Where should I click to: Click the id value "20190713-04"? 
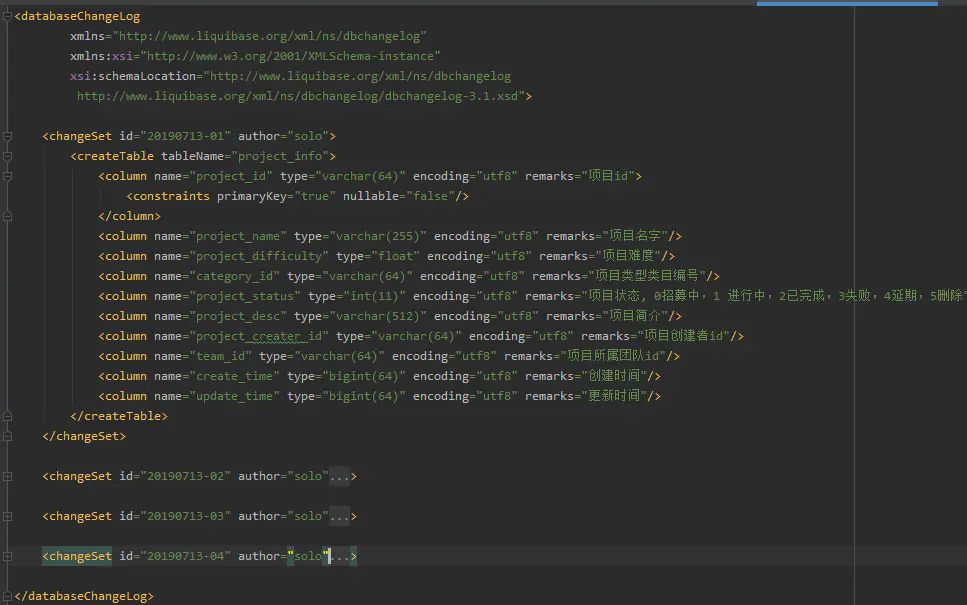(x=186, y=556)
